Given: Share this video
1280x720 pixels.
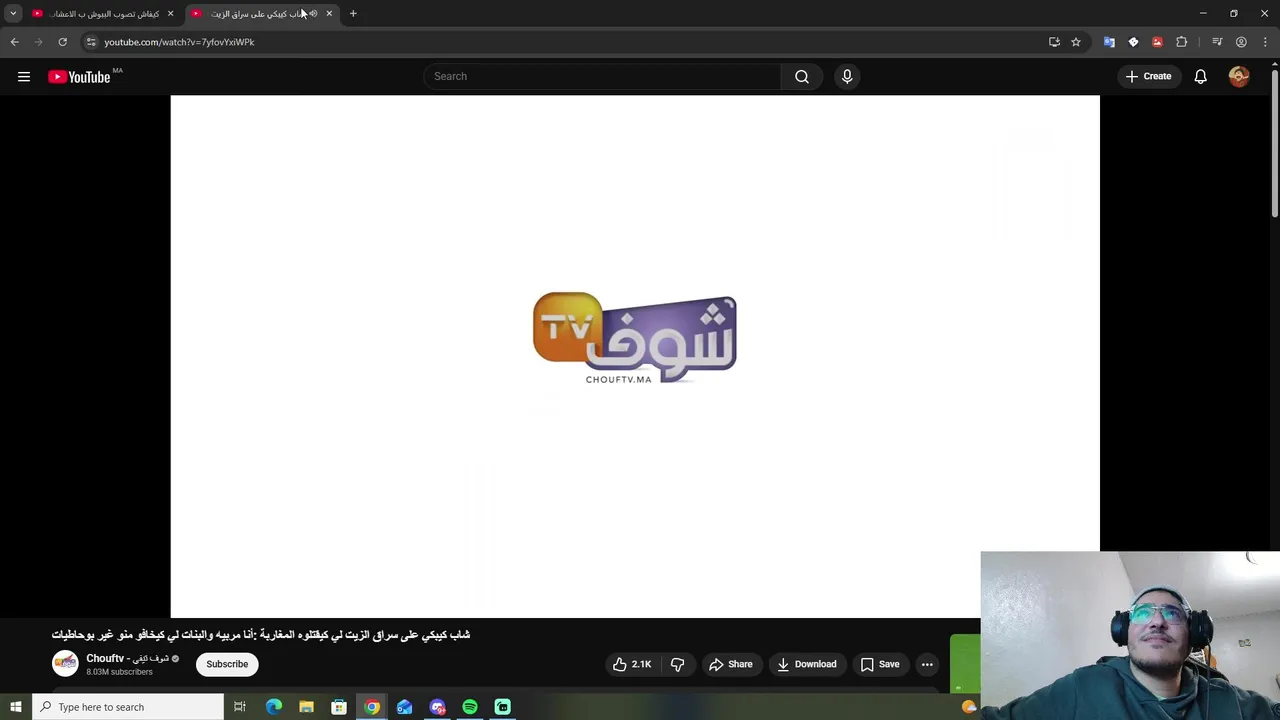Looking at the screenshot, I should (730, 664).
